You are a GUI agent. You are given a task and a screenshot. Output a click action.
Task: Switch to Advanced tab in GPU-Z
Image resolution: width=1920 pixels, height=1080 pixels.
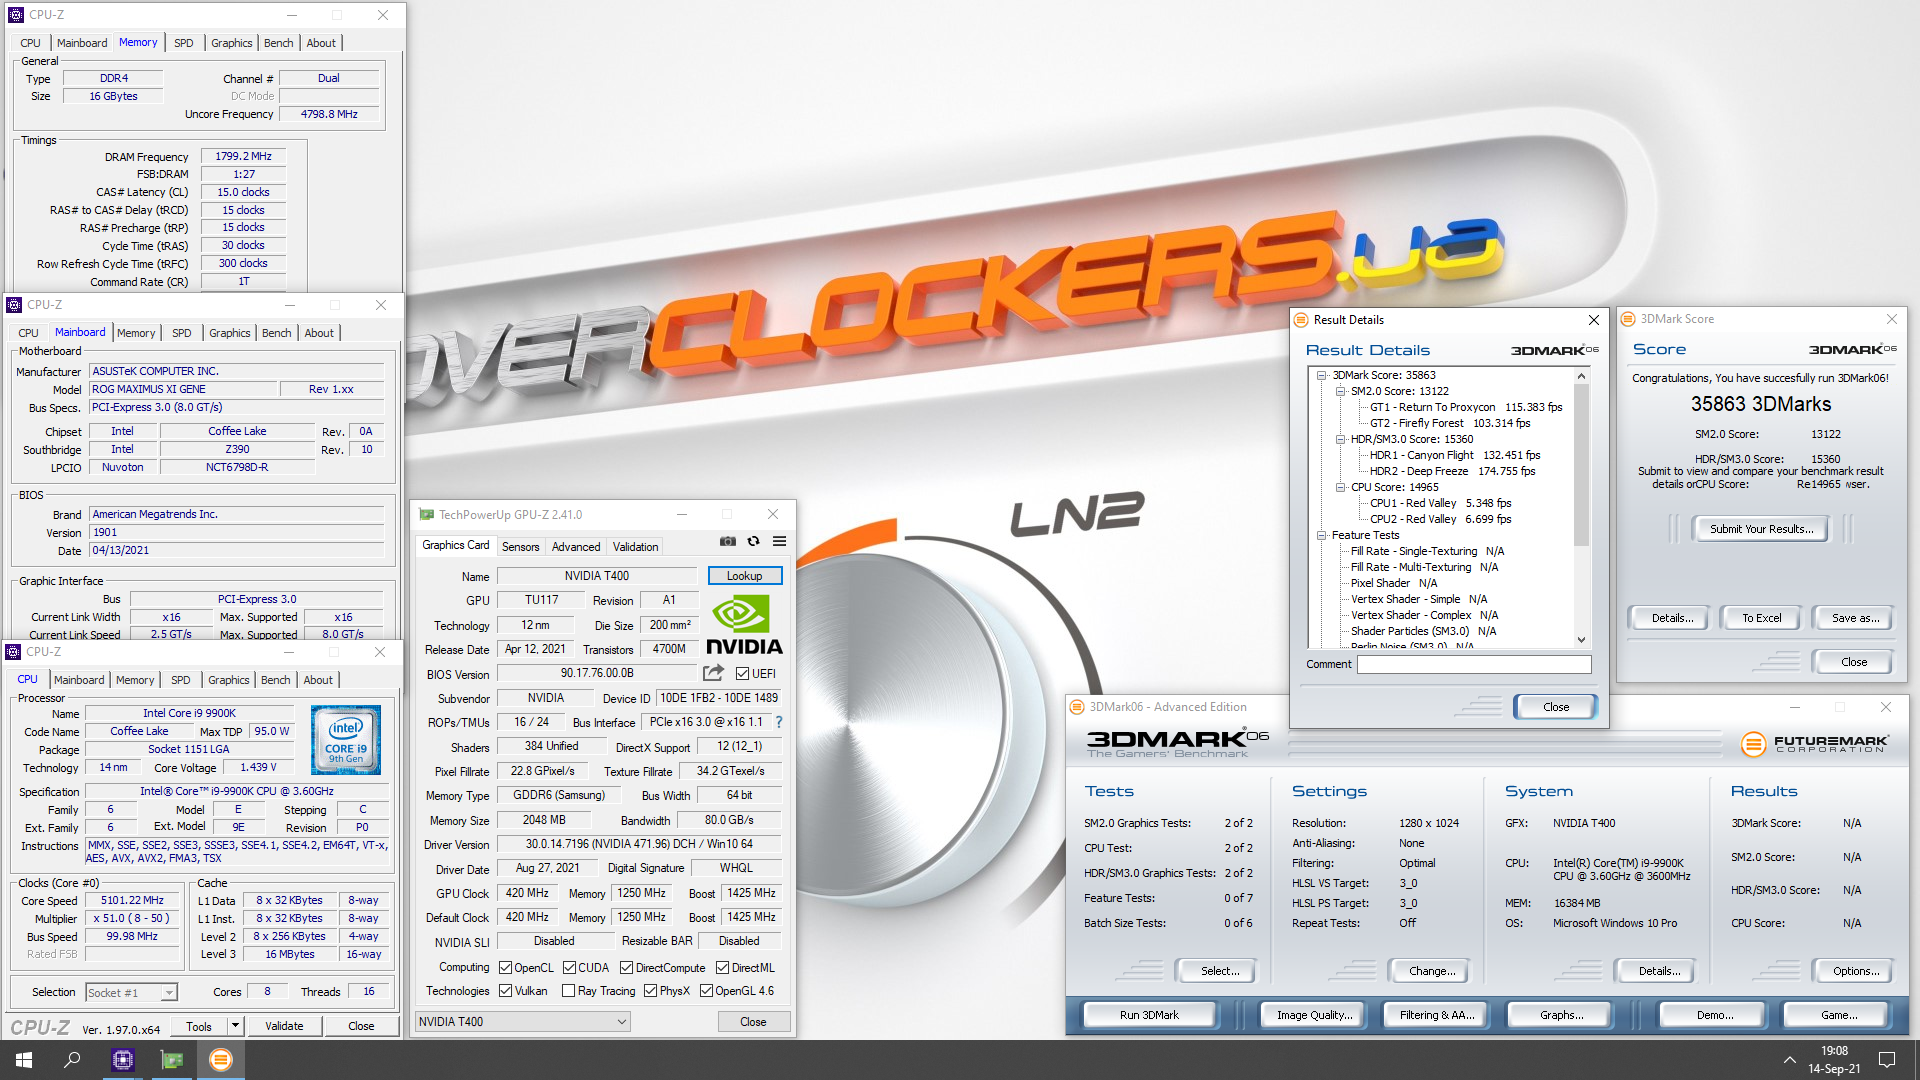(576, 547)
